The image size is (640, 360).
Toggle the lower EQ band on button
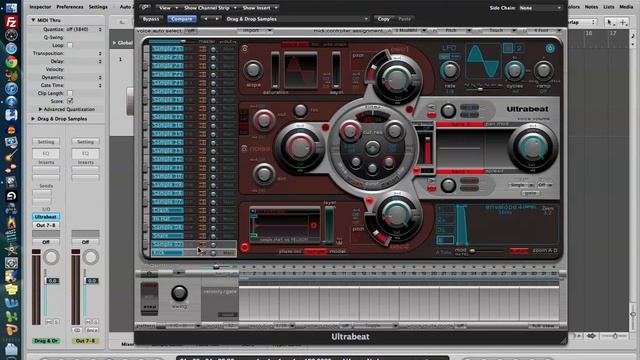pyautogui.click(x=431, y=188)
